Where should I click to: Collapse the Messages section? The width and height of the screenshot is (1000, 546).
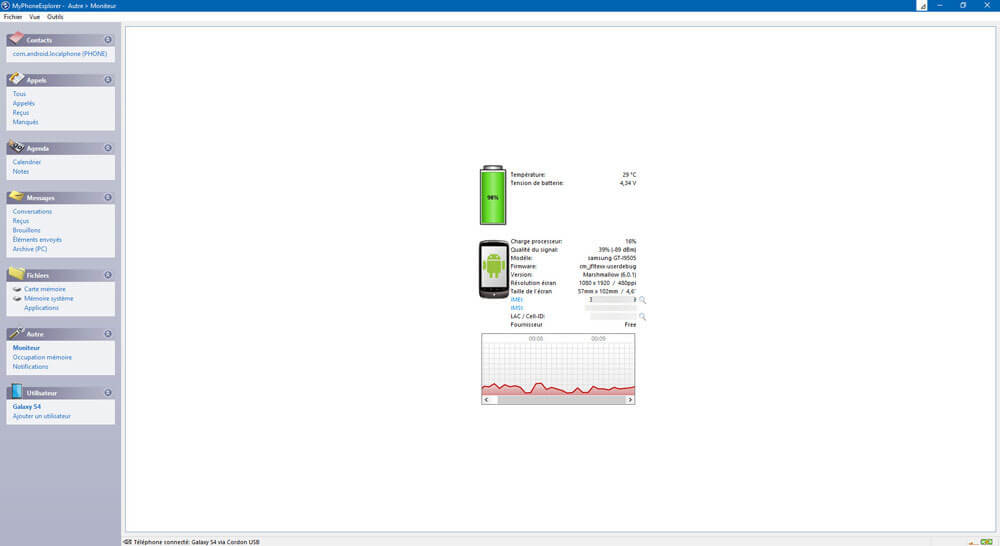(108, 197)
